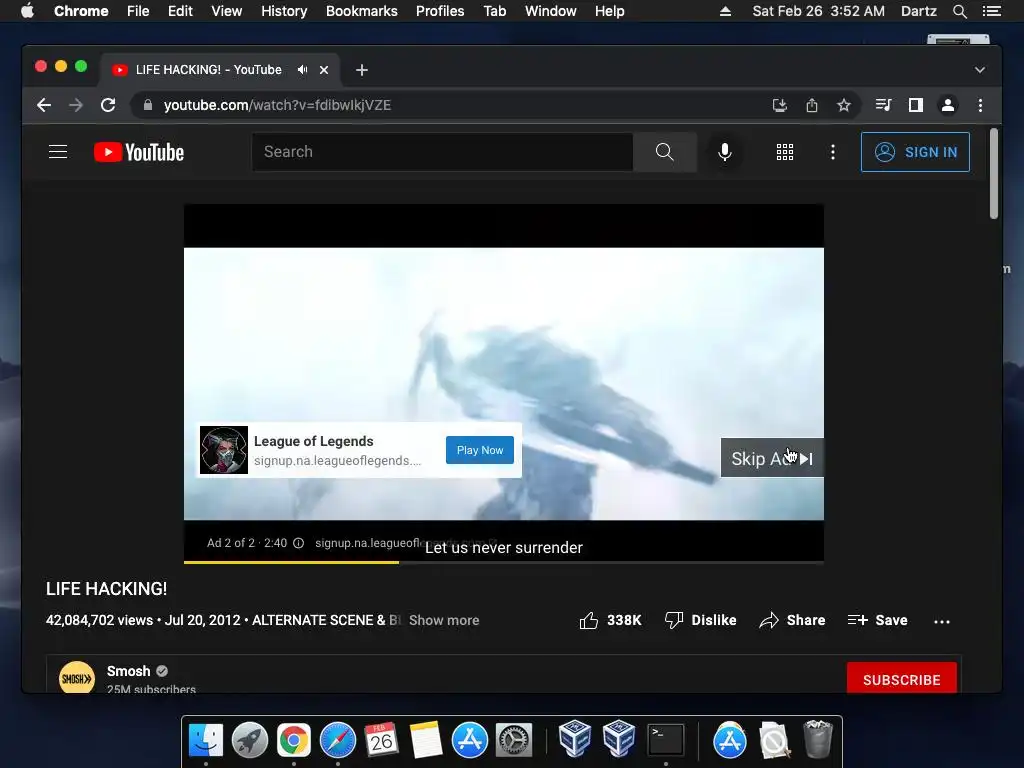
Task: Expand description with Show more
Action: click(444, 620)
